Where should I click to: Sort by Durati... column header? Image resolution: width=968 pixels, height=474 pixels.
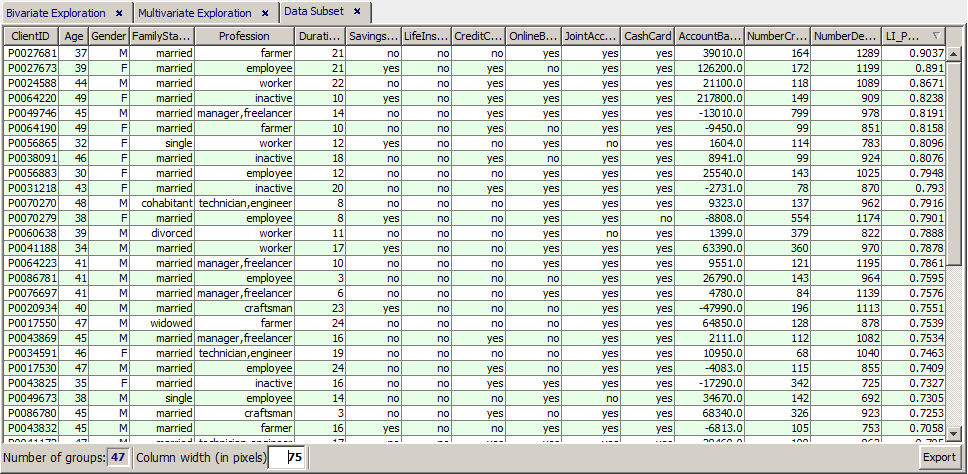(320, 36)
